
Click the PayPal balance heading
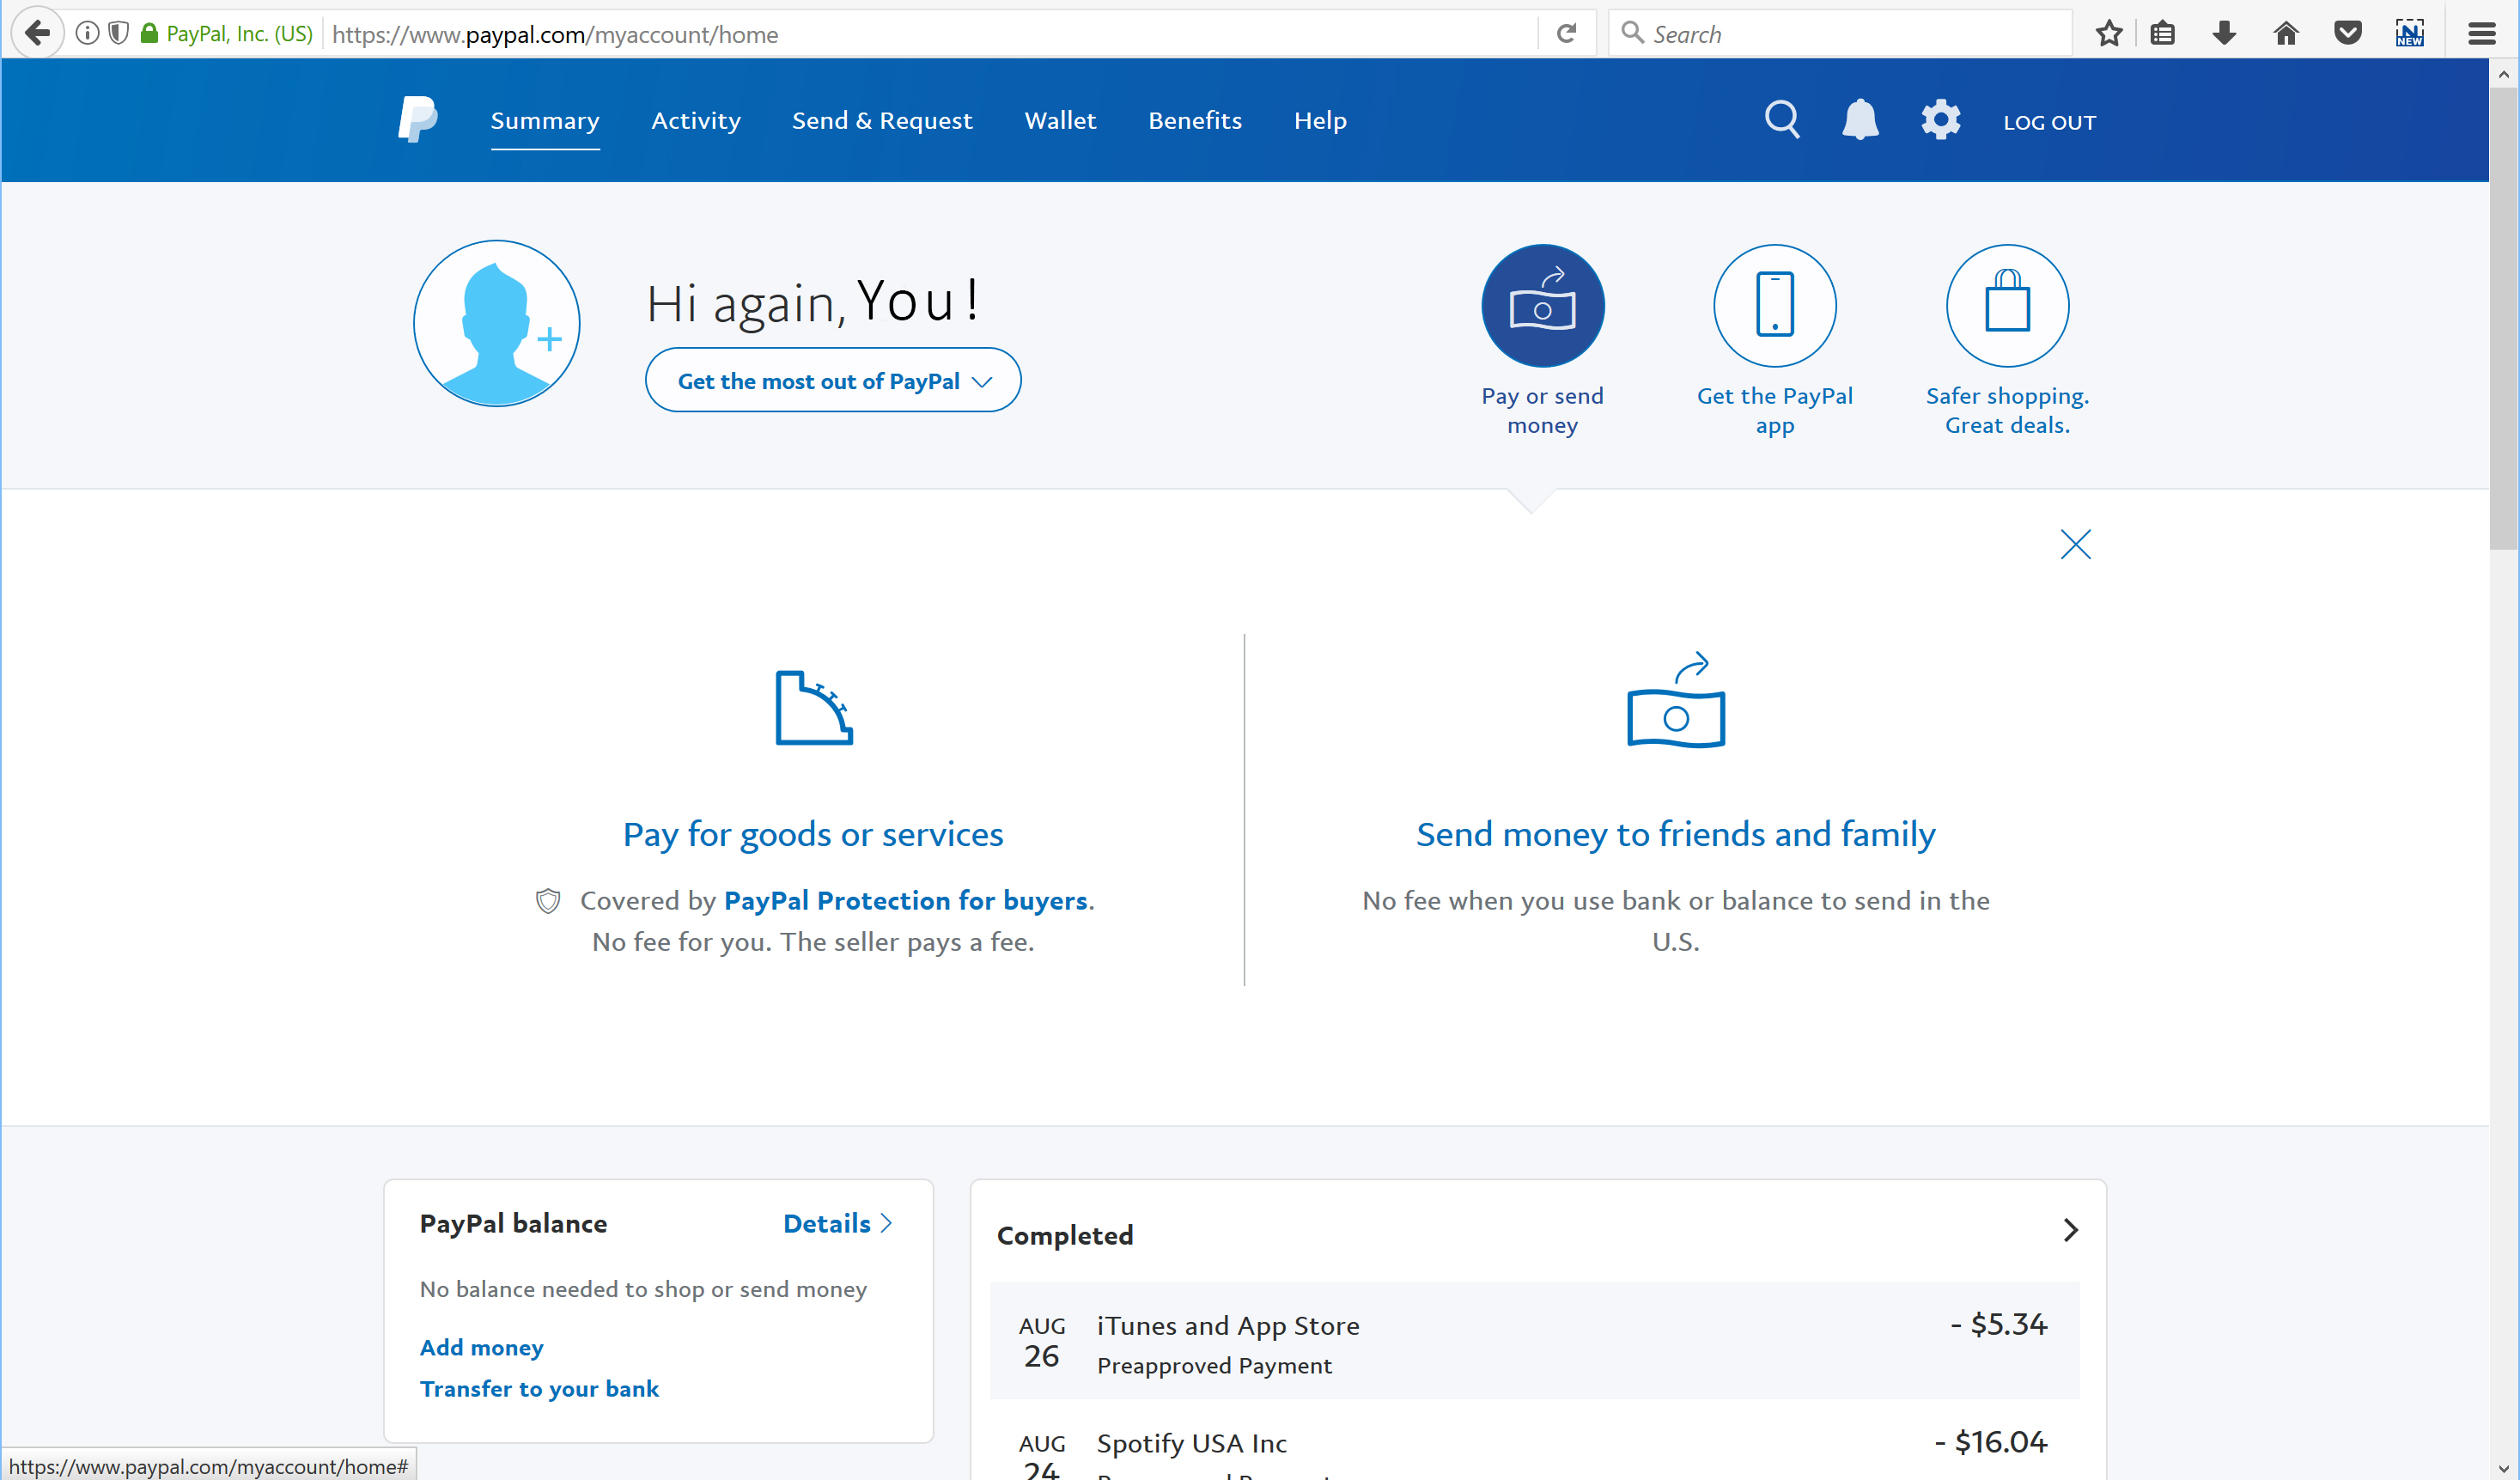513,1224
